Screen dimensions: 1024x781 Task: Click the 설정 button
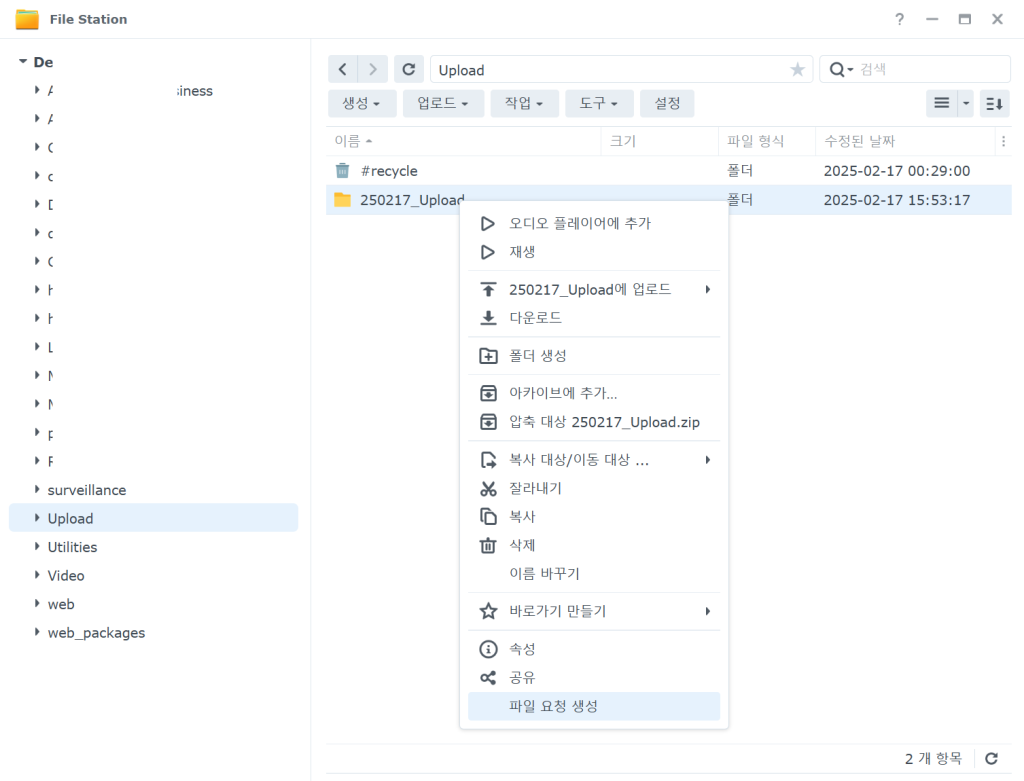(x=667, y=103)
